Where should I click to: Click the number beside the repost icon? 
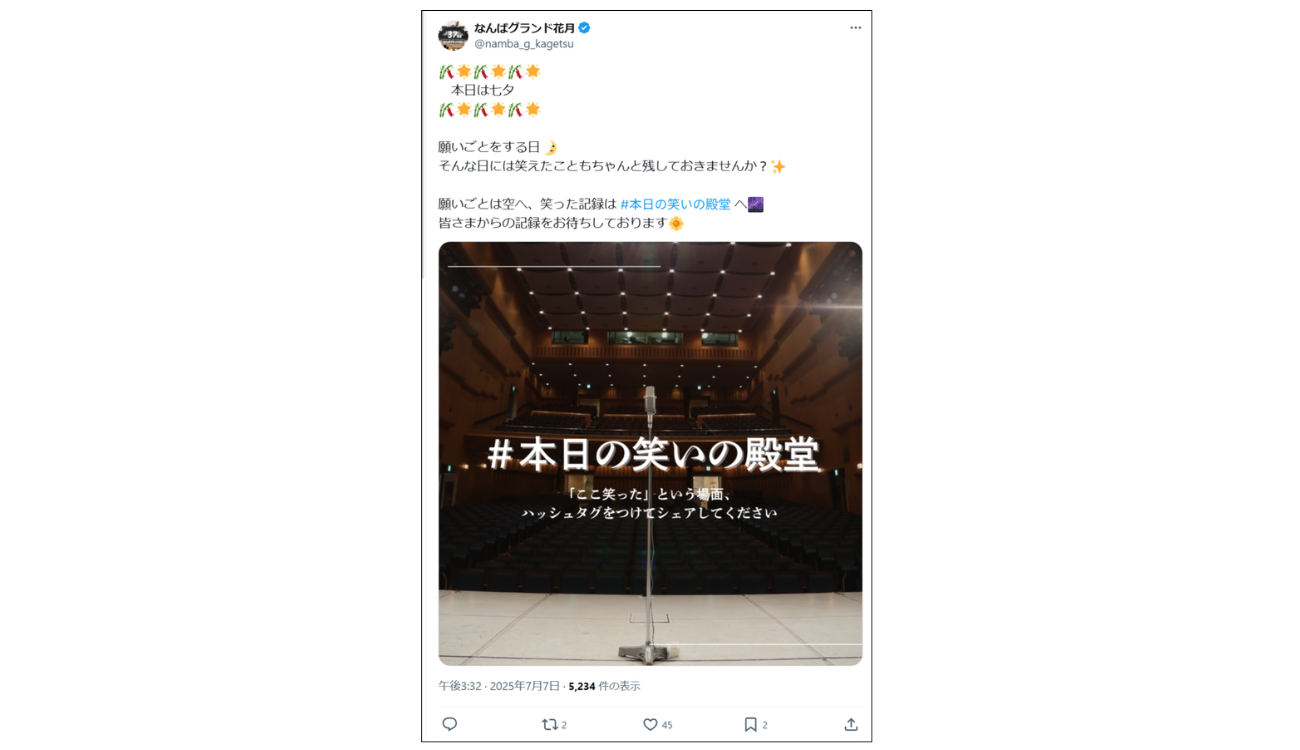(564, 725)
